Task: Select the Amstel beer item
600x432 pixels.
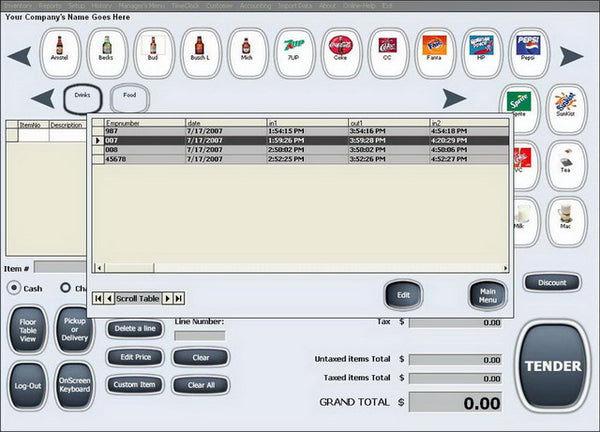Action: point(59,48)
